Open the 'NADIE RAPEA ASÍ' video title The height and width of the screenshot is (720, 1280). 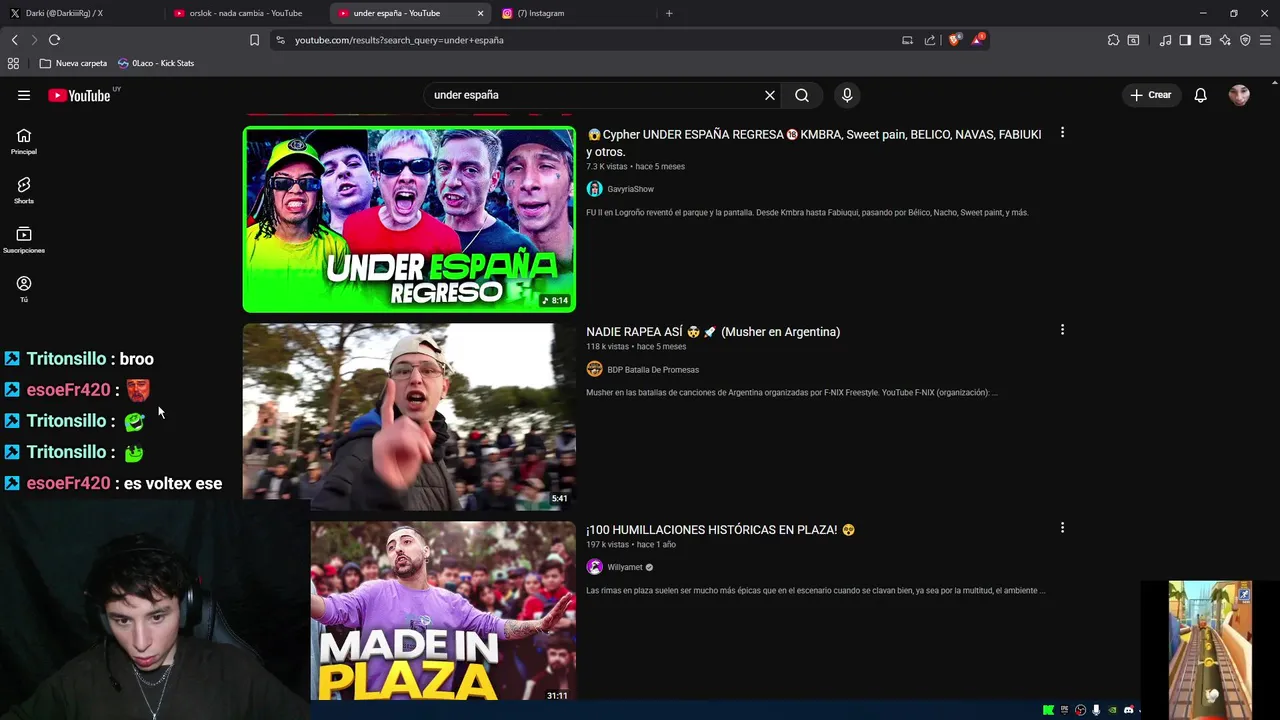(713, 332)
